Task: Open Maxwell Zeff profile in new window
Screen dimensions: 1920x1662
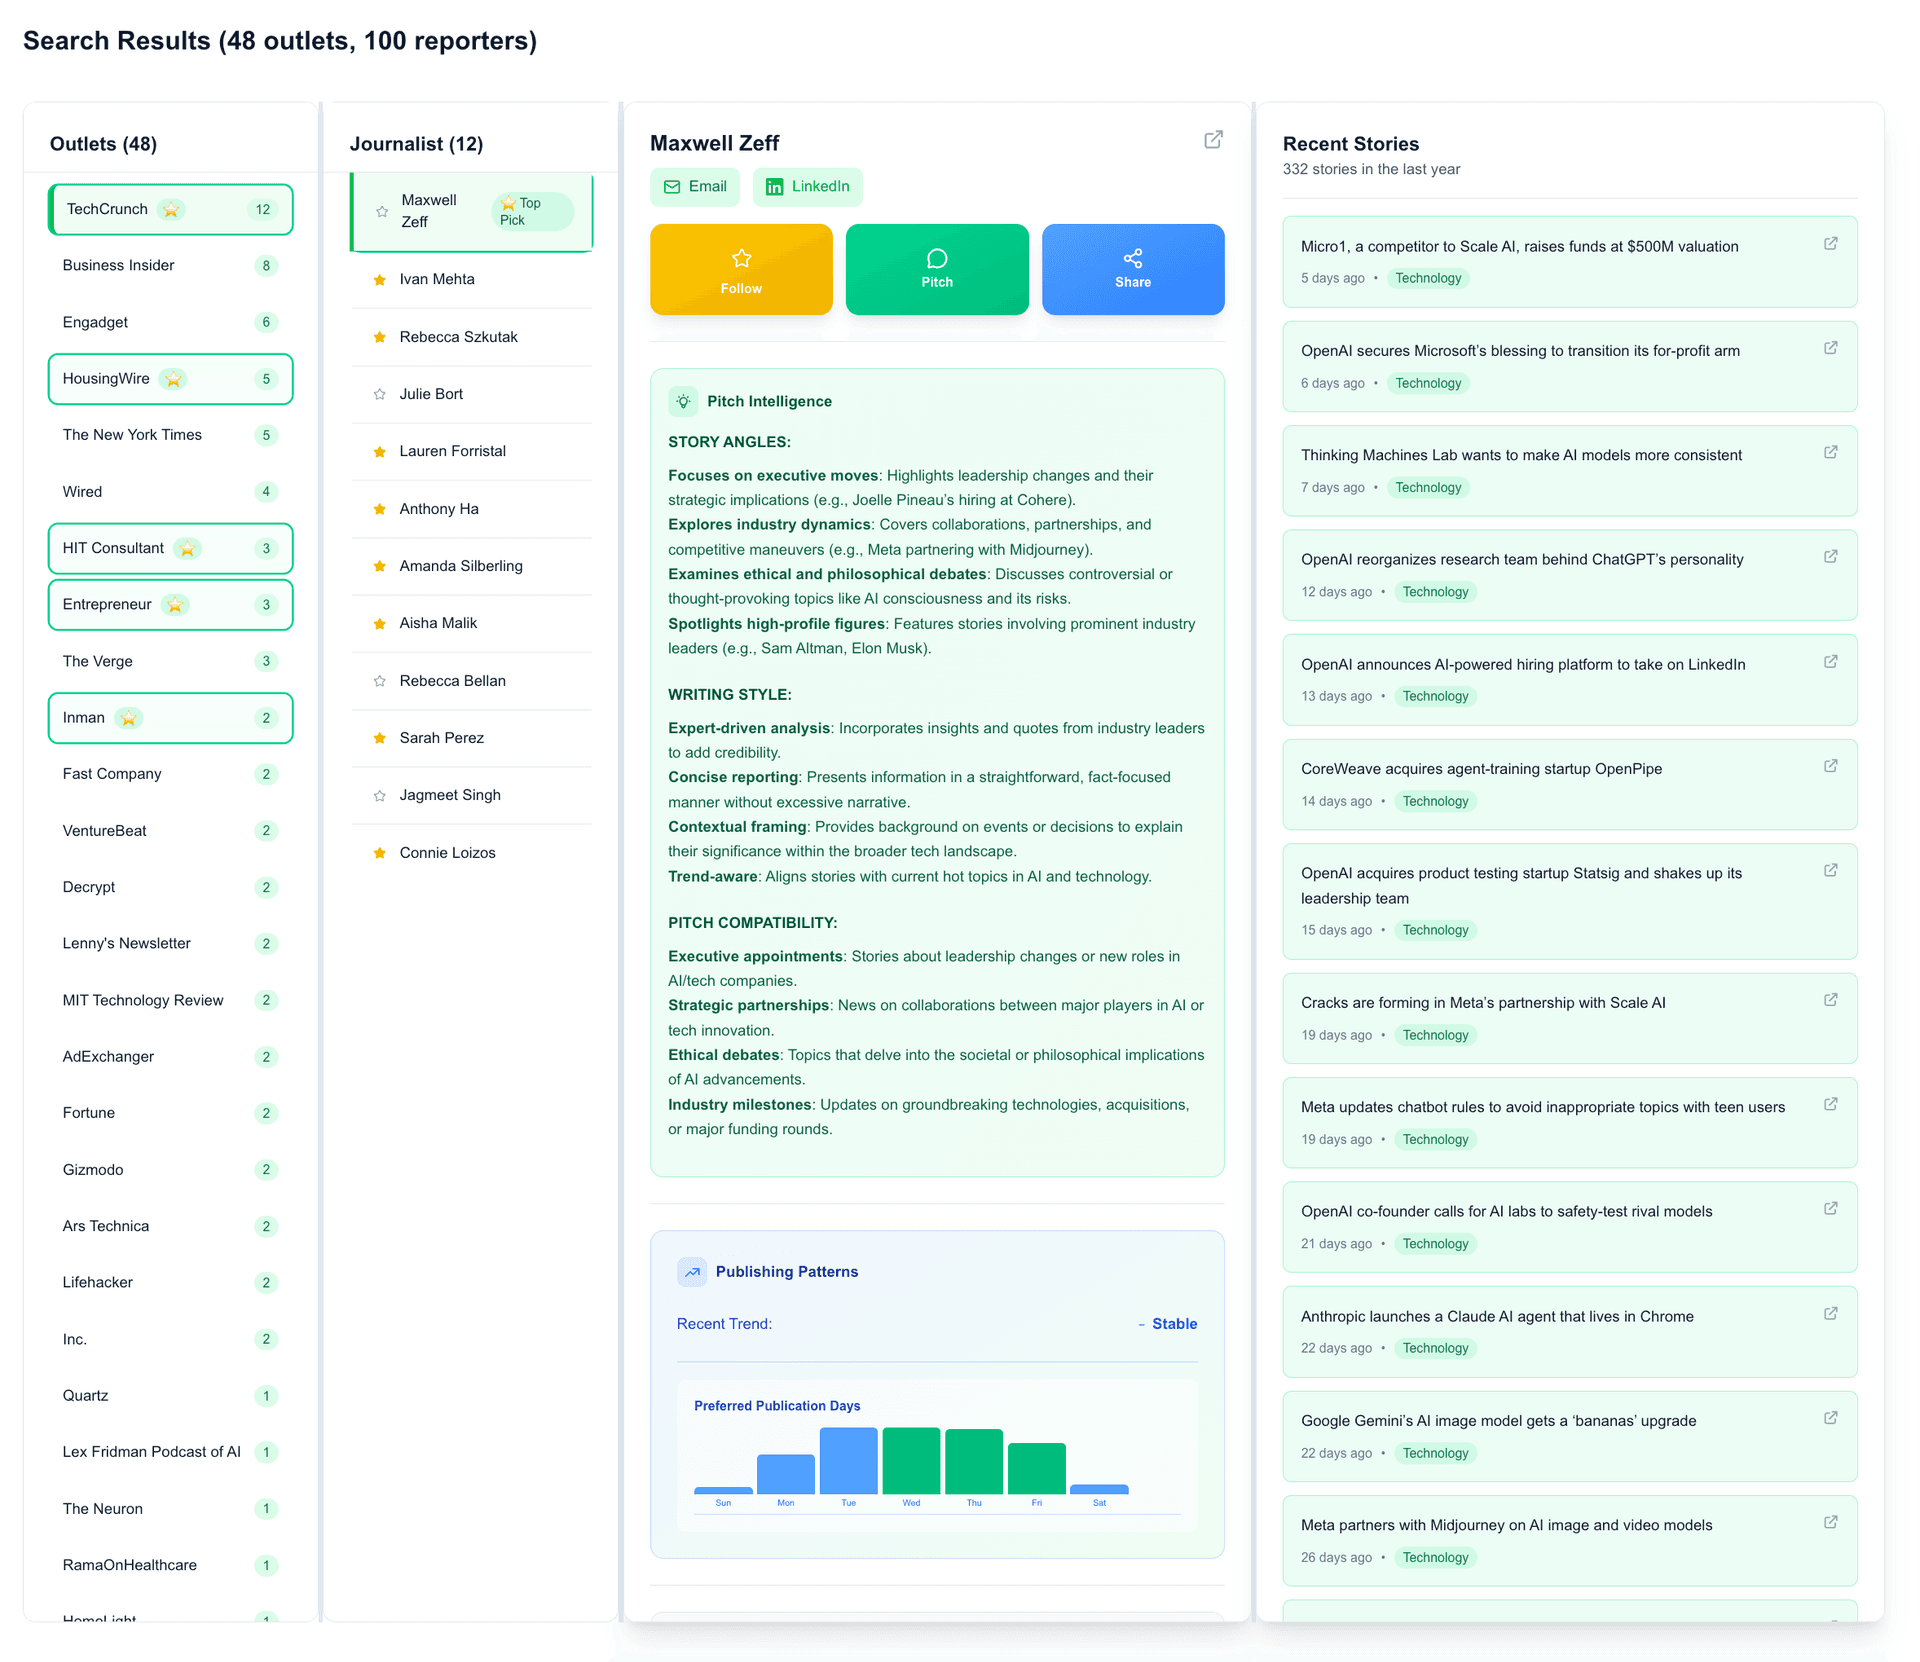Action: (x=1213, y=140)
